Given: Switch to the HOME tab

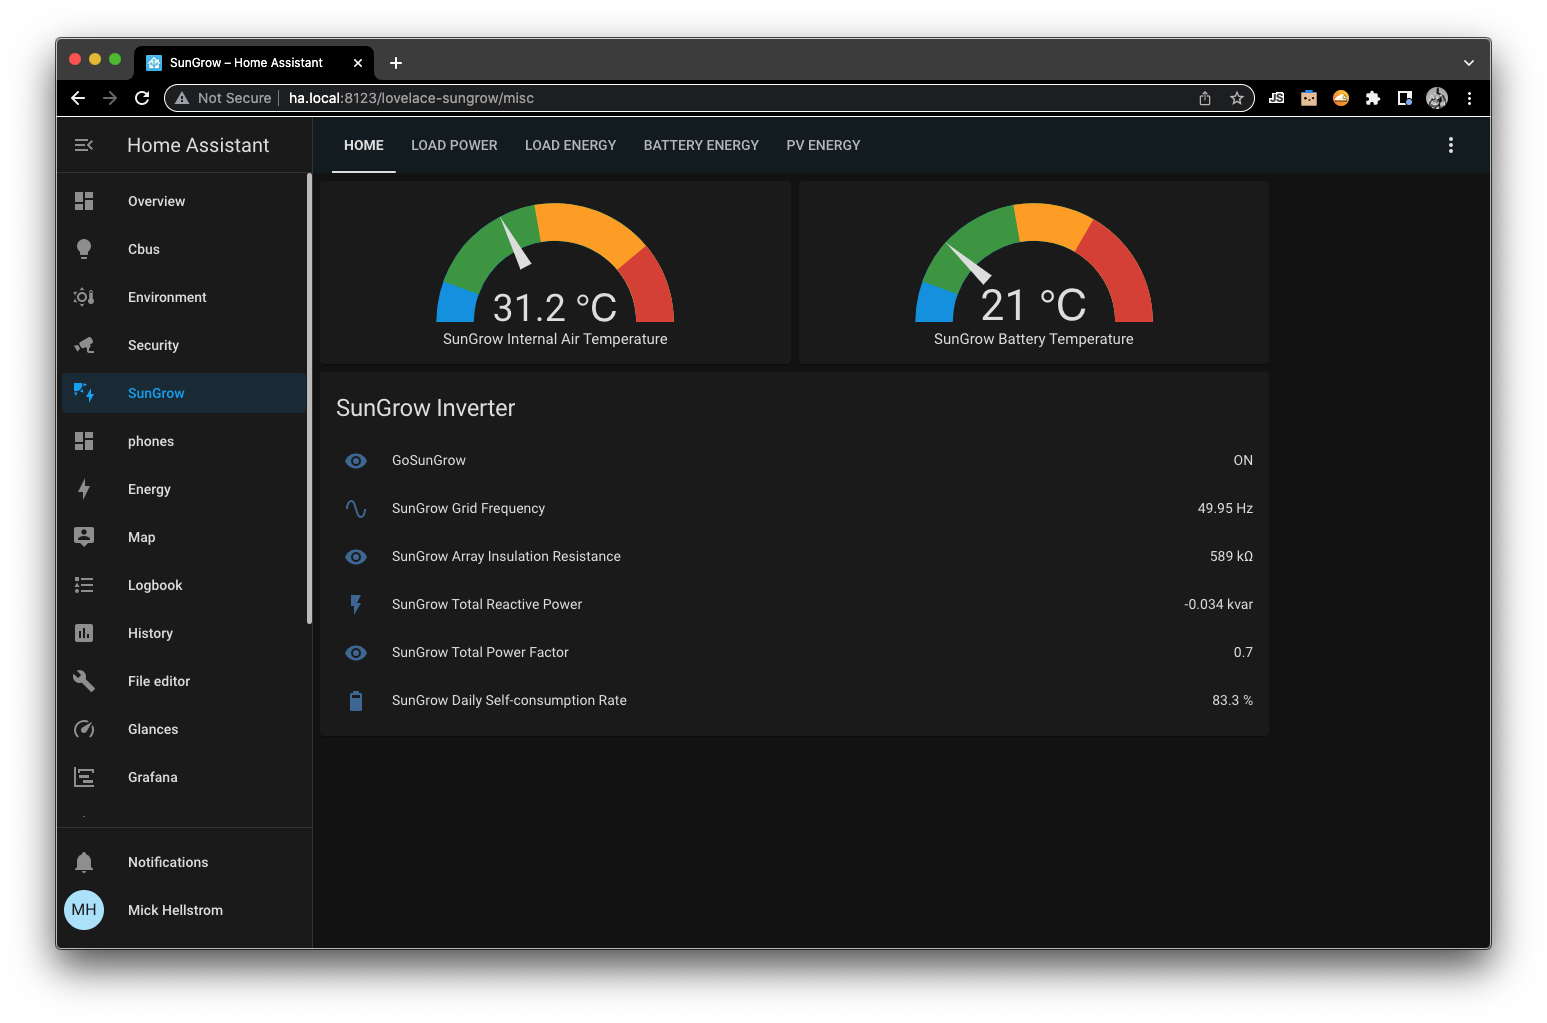Looking at the screenshot, I should [x=364, y=145].
